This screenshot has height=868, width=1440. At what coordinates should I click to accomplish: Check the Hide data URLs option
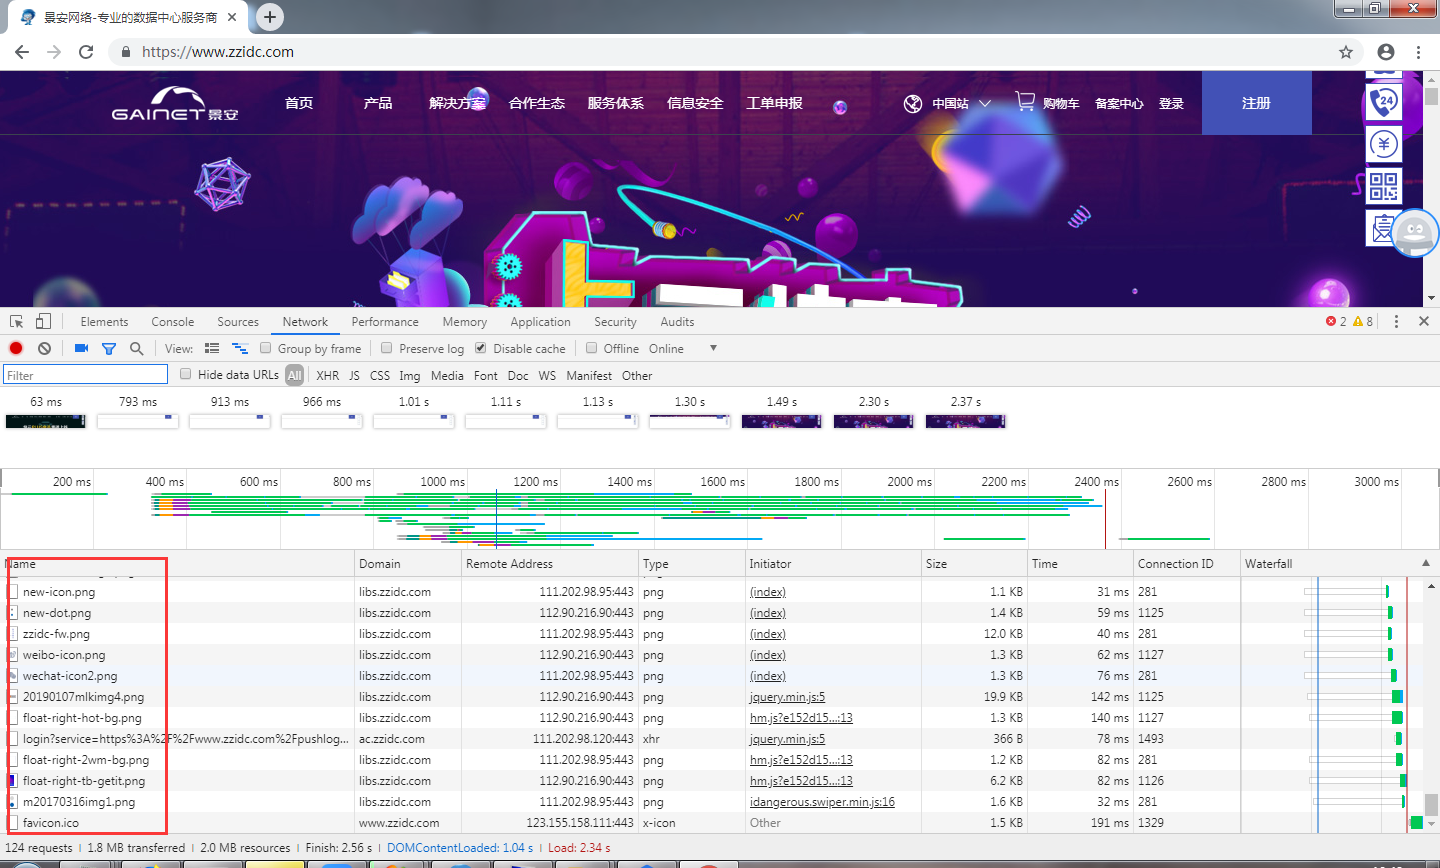pyautogui.click(x=186, y=374)
